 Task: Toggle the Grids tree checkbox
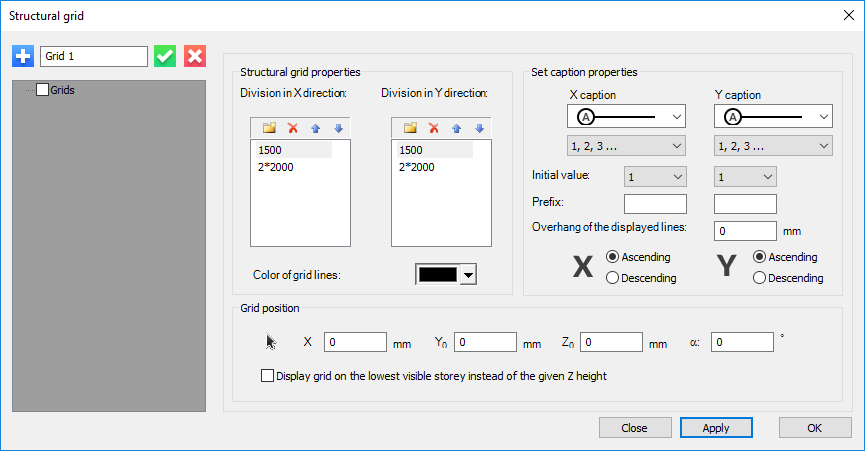tap(42, 90)
